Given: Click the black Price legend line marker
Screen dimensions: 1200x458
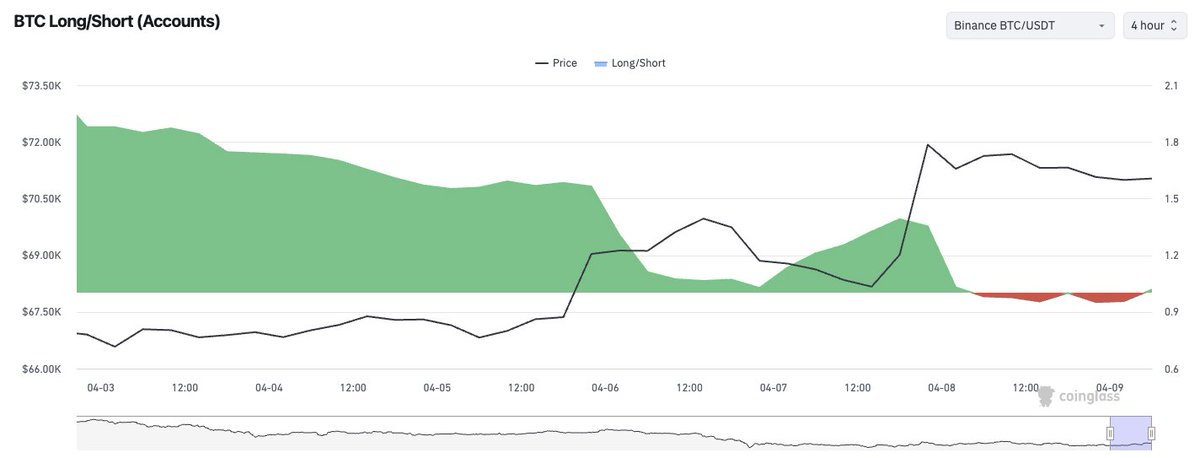Looking at the screenshot, I should point(542,63).
